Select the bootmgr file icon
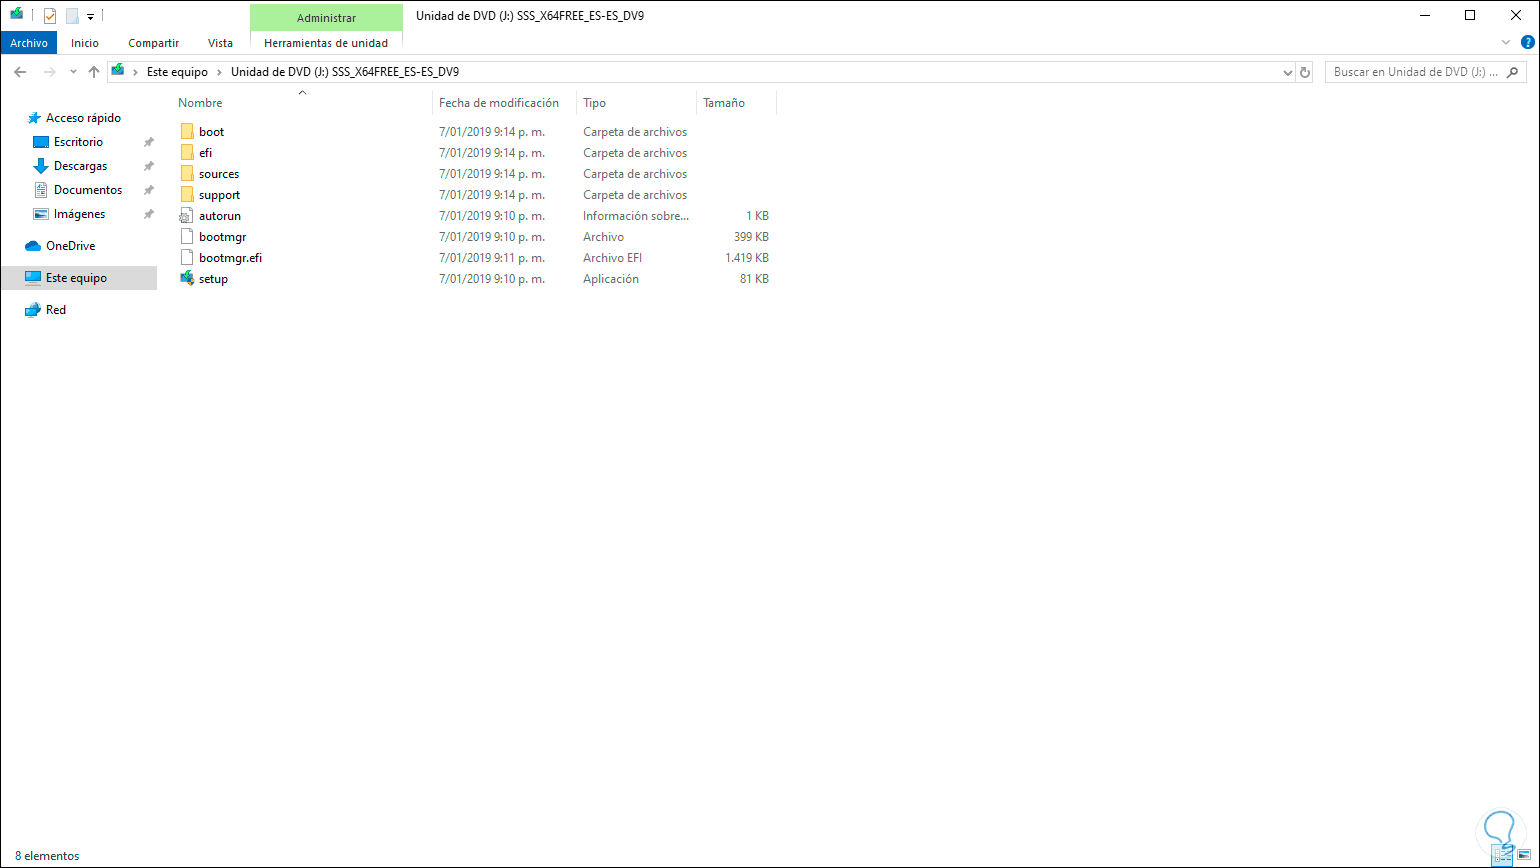 [x=187, y=237]
